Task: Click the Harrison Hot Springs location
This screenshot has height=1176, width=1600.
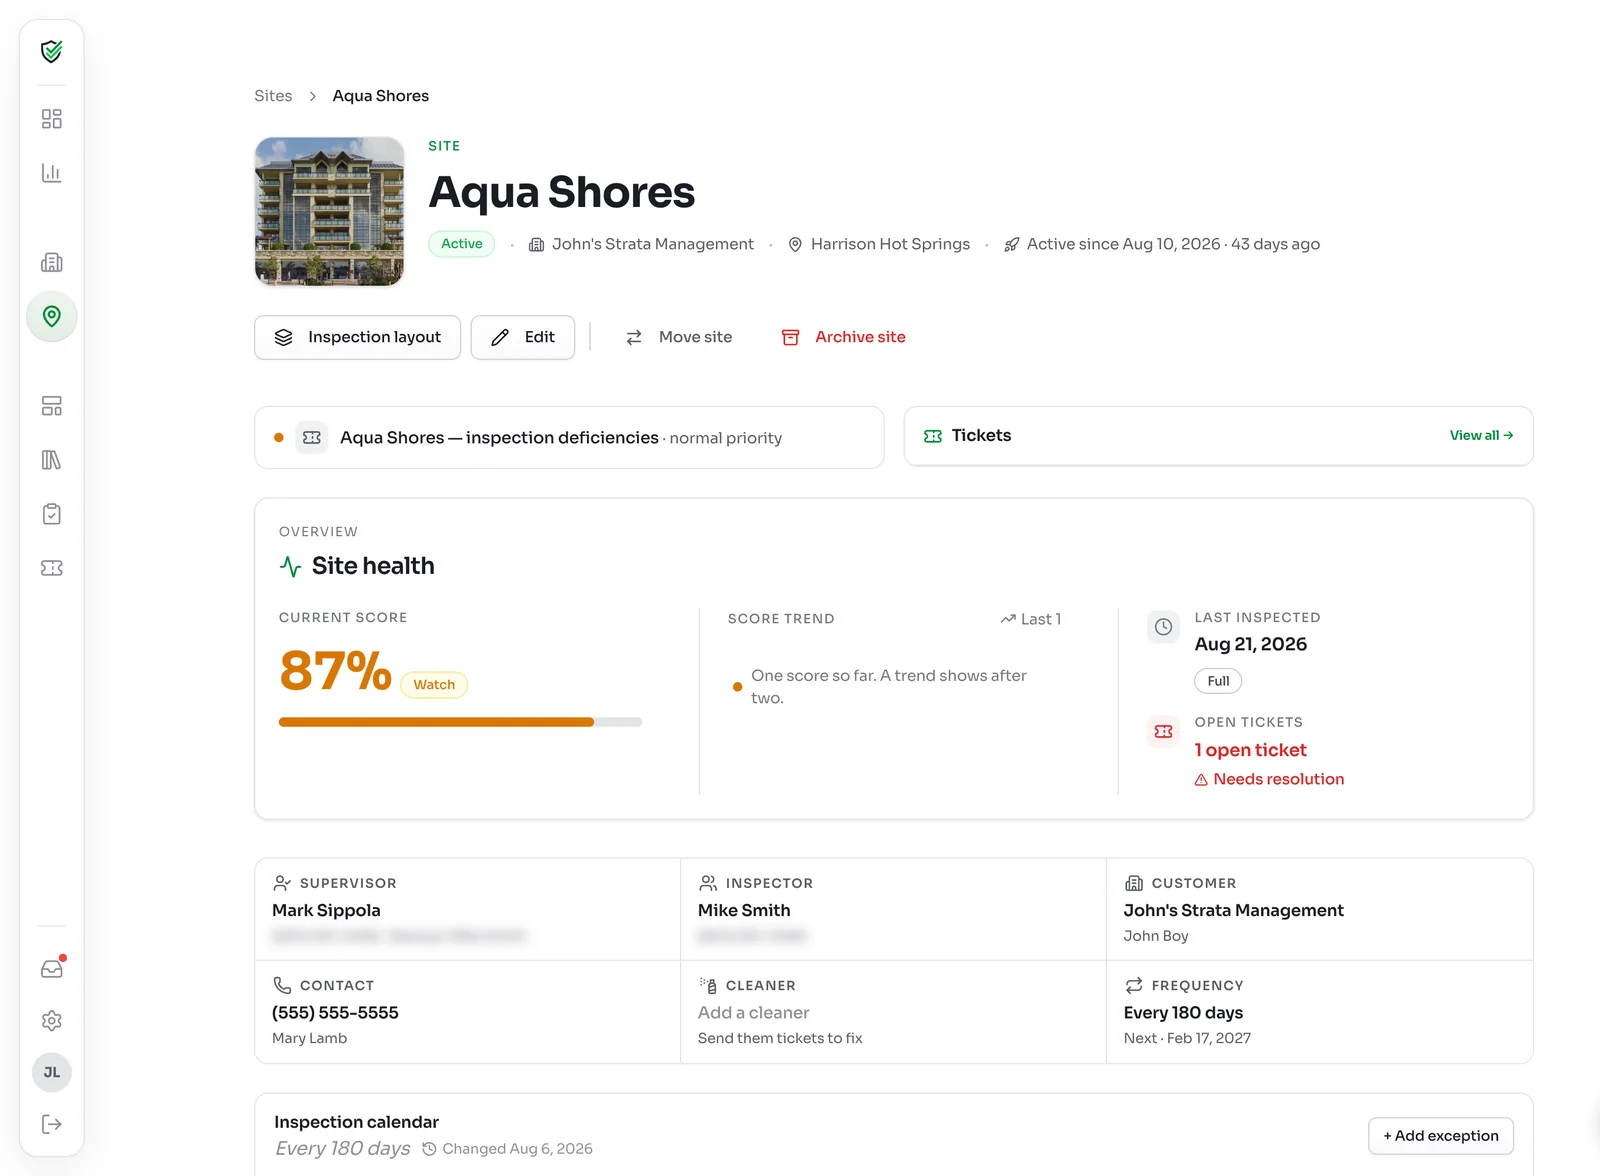Action: pyautogui.click(x=879, y=244)
